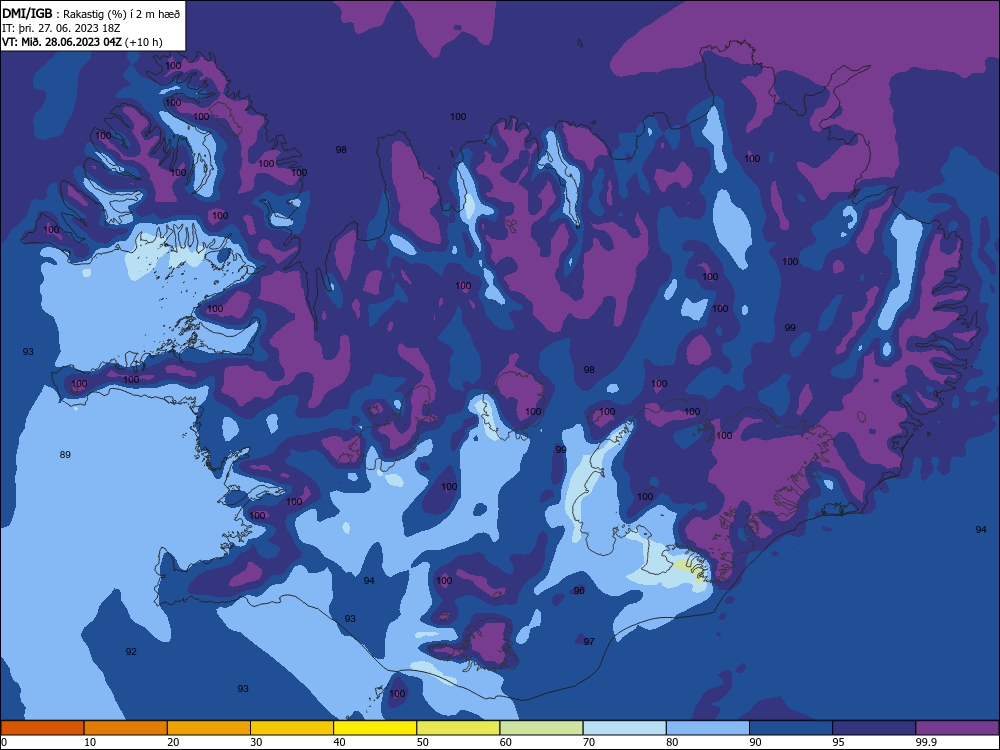Choose the golden 30–40 legend swatch
Viewport: 1000px width, 750px height.
coord(292,728)
